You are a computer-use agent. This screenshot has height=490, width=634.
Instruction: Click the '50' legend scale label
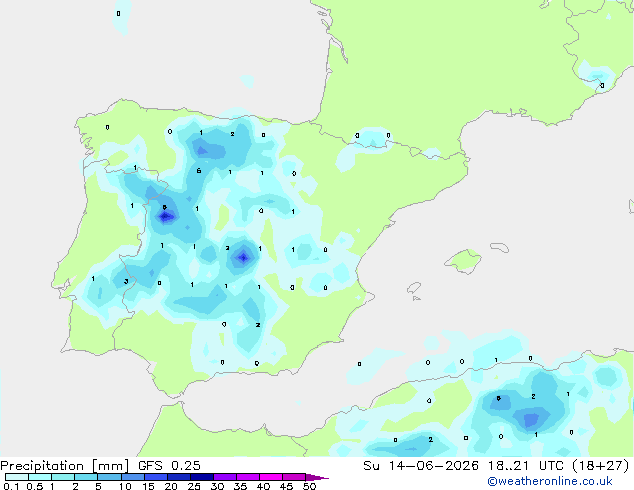click(x=310, y=486)
